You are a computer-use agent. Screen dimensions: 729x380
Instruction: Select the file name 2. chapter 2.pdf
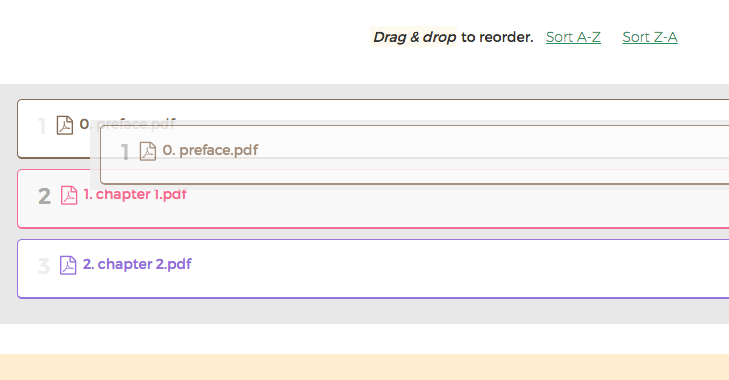click(137, 264)
